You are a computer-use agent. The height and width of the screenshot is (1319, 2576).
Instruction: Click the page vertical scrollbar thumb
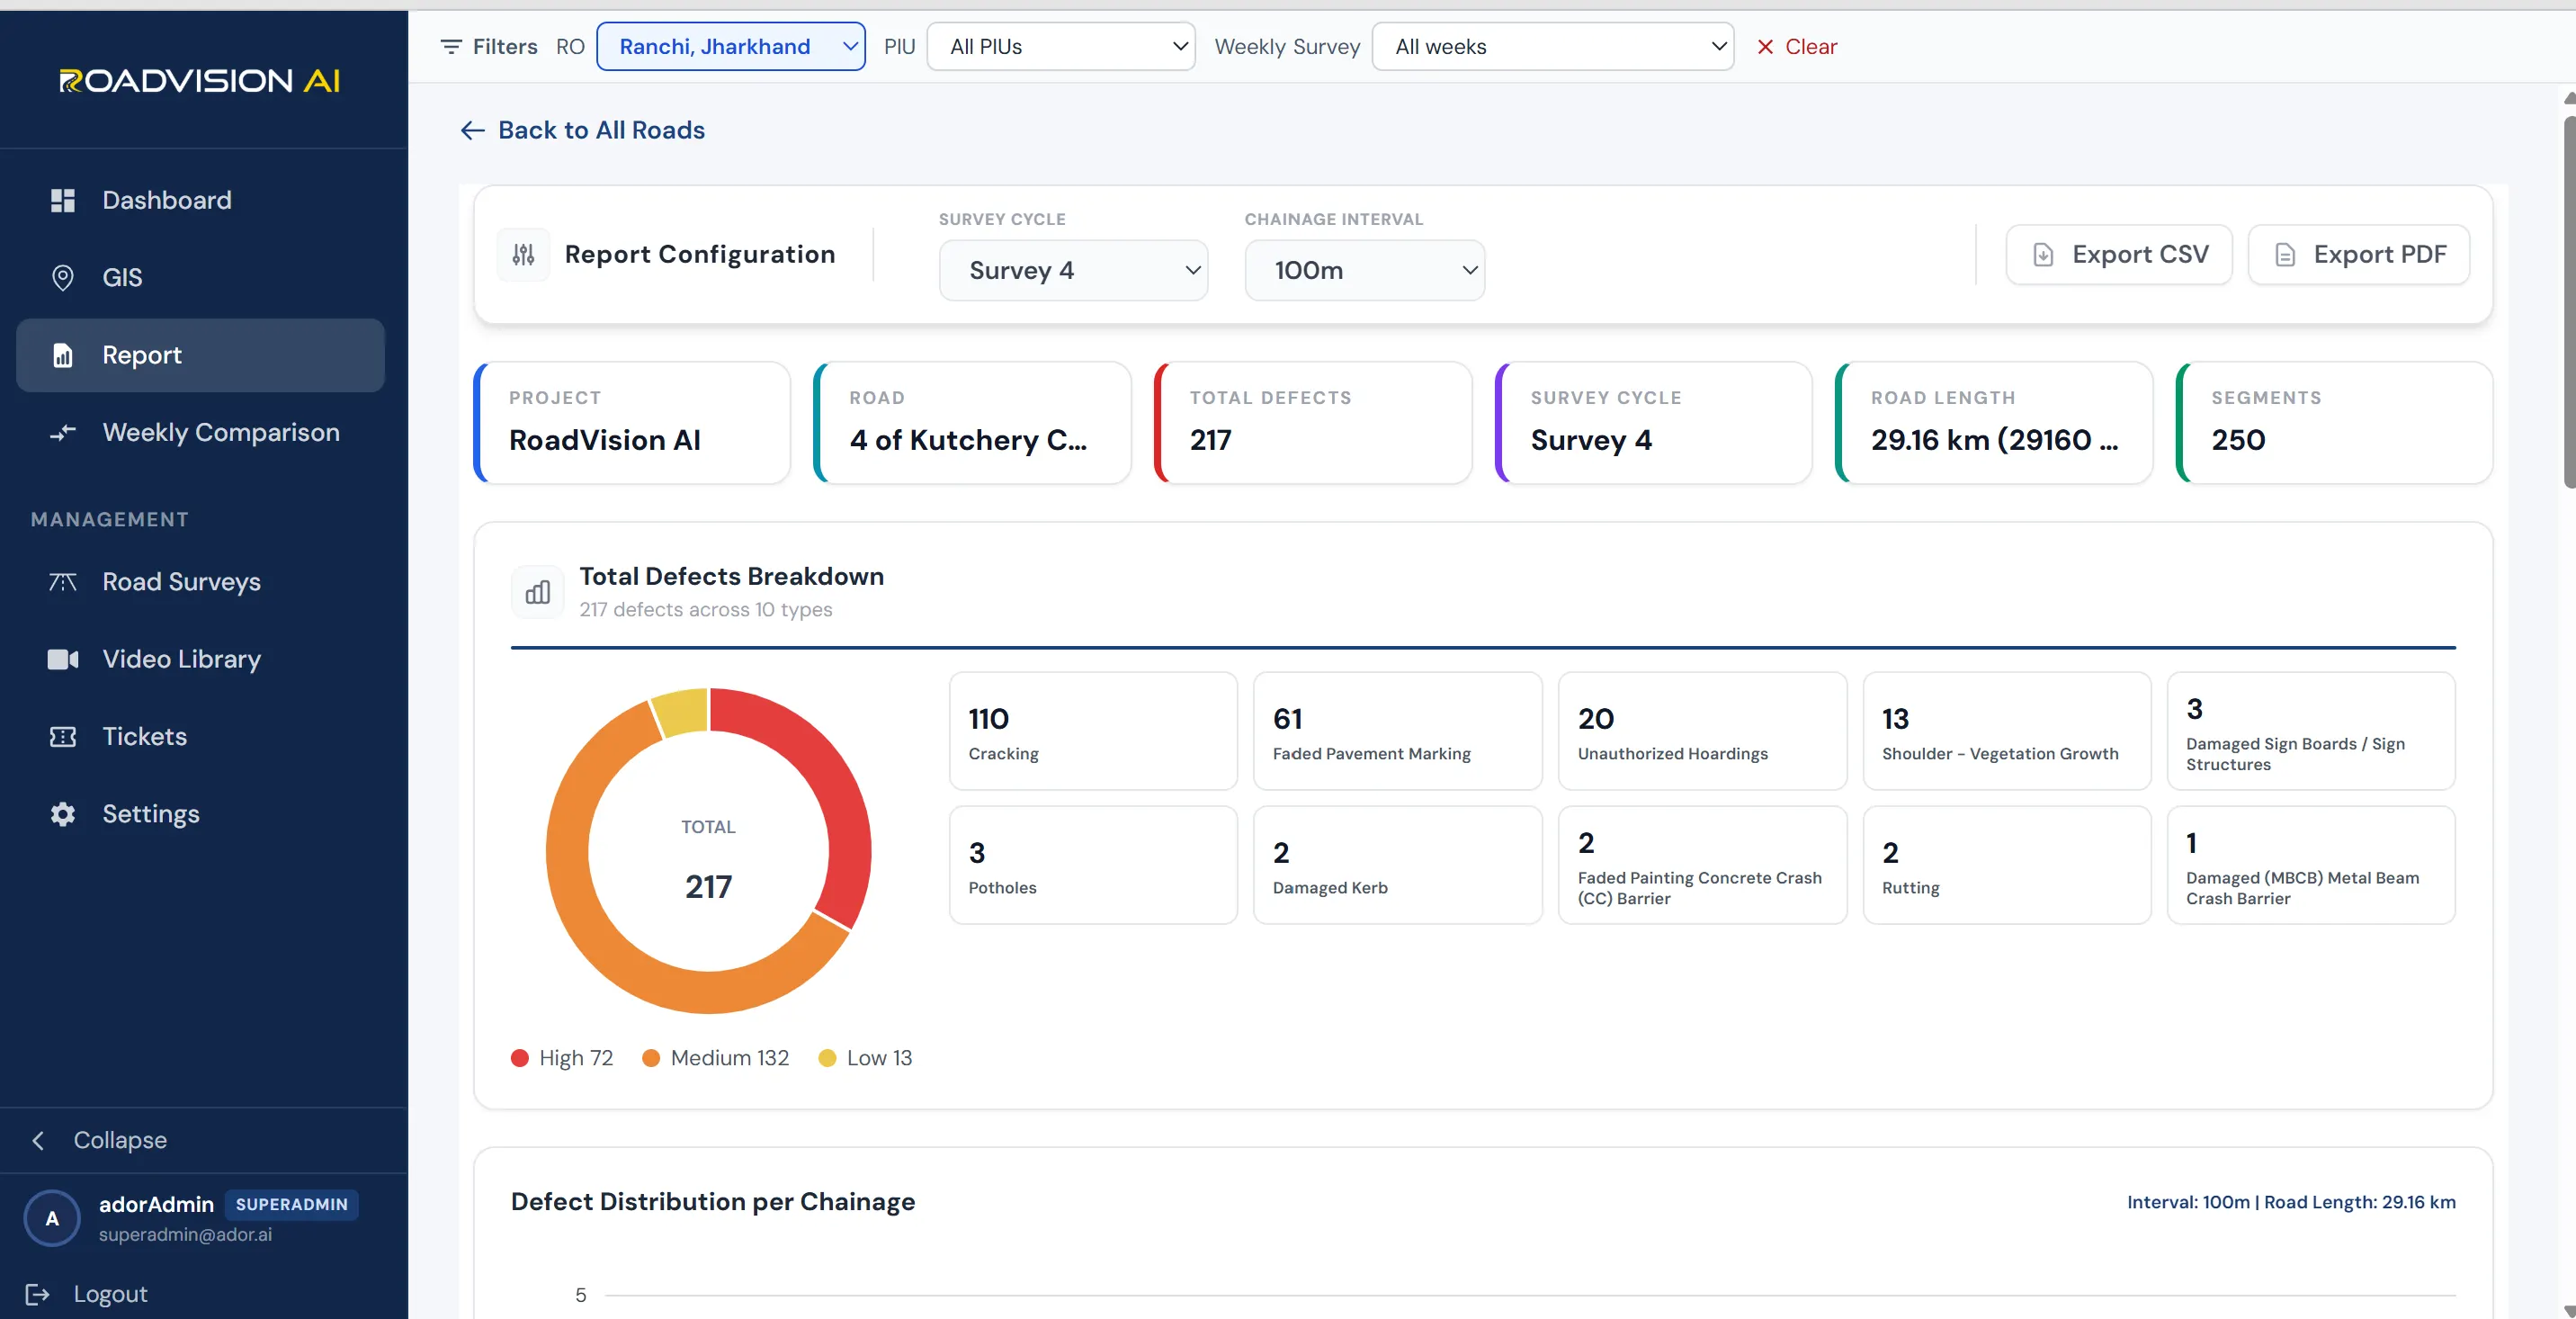pos(2569,302)
